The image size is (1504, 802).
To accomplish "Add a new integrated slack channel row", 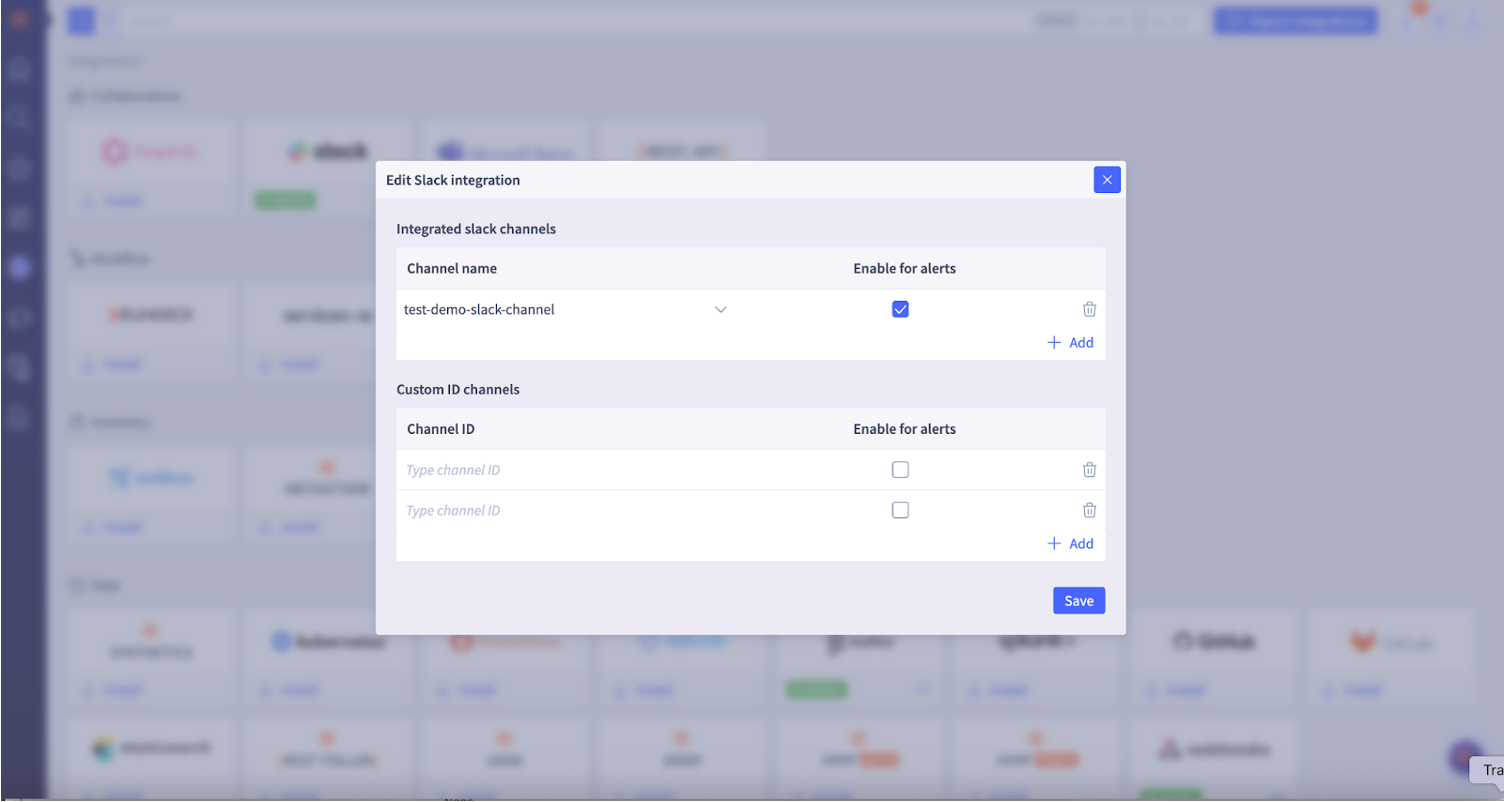I will (1070, 342).
